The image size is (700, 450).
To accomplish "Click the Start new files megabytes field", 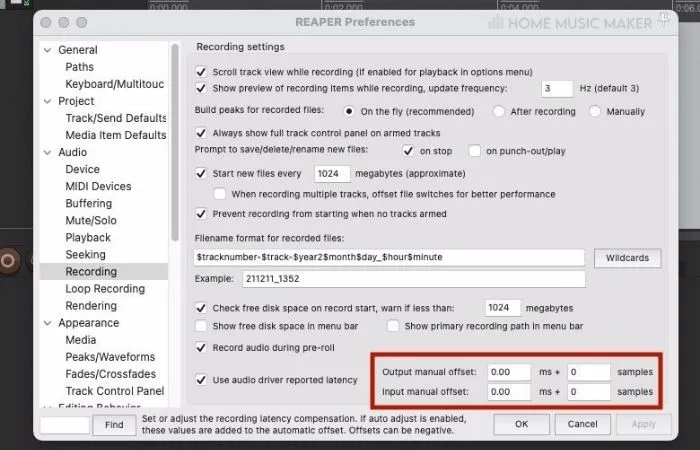I will [332, 174].
